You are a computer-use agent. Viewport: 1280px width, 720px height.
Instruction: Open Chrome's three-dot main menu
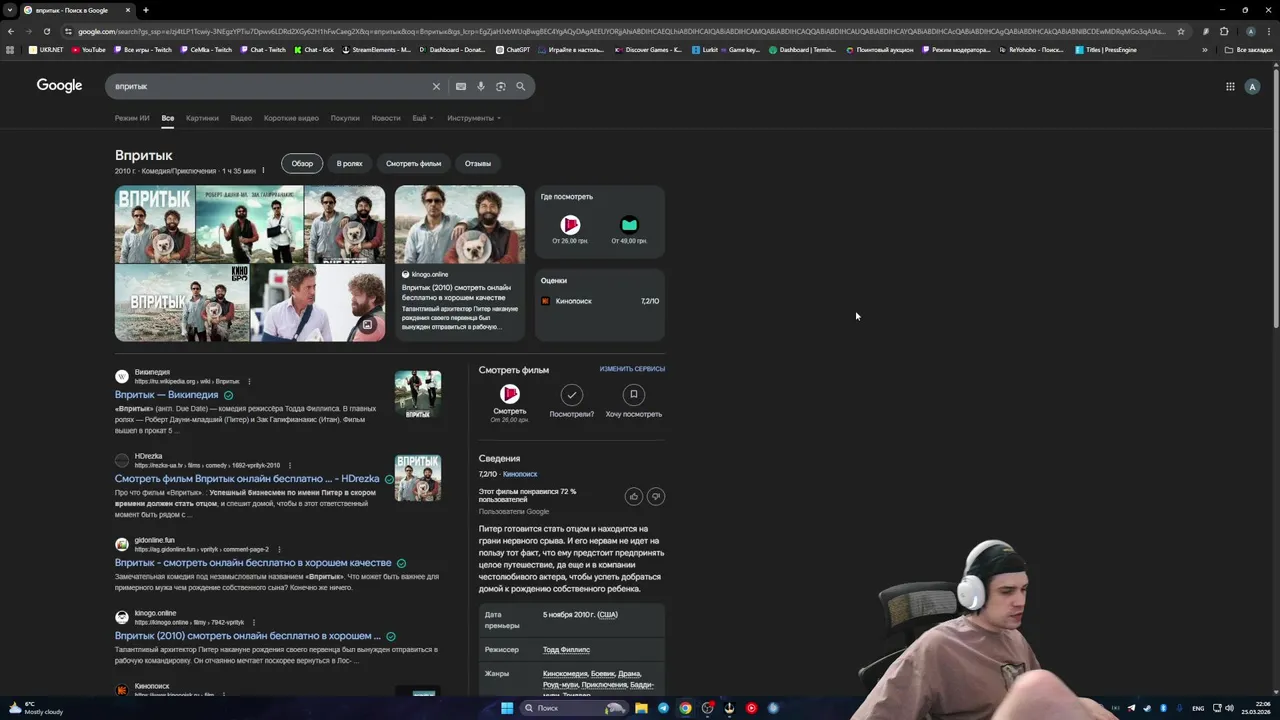[x=1268, y=31]
